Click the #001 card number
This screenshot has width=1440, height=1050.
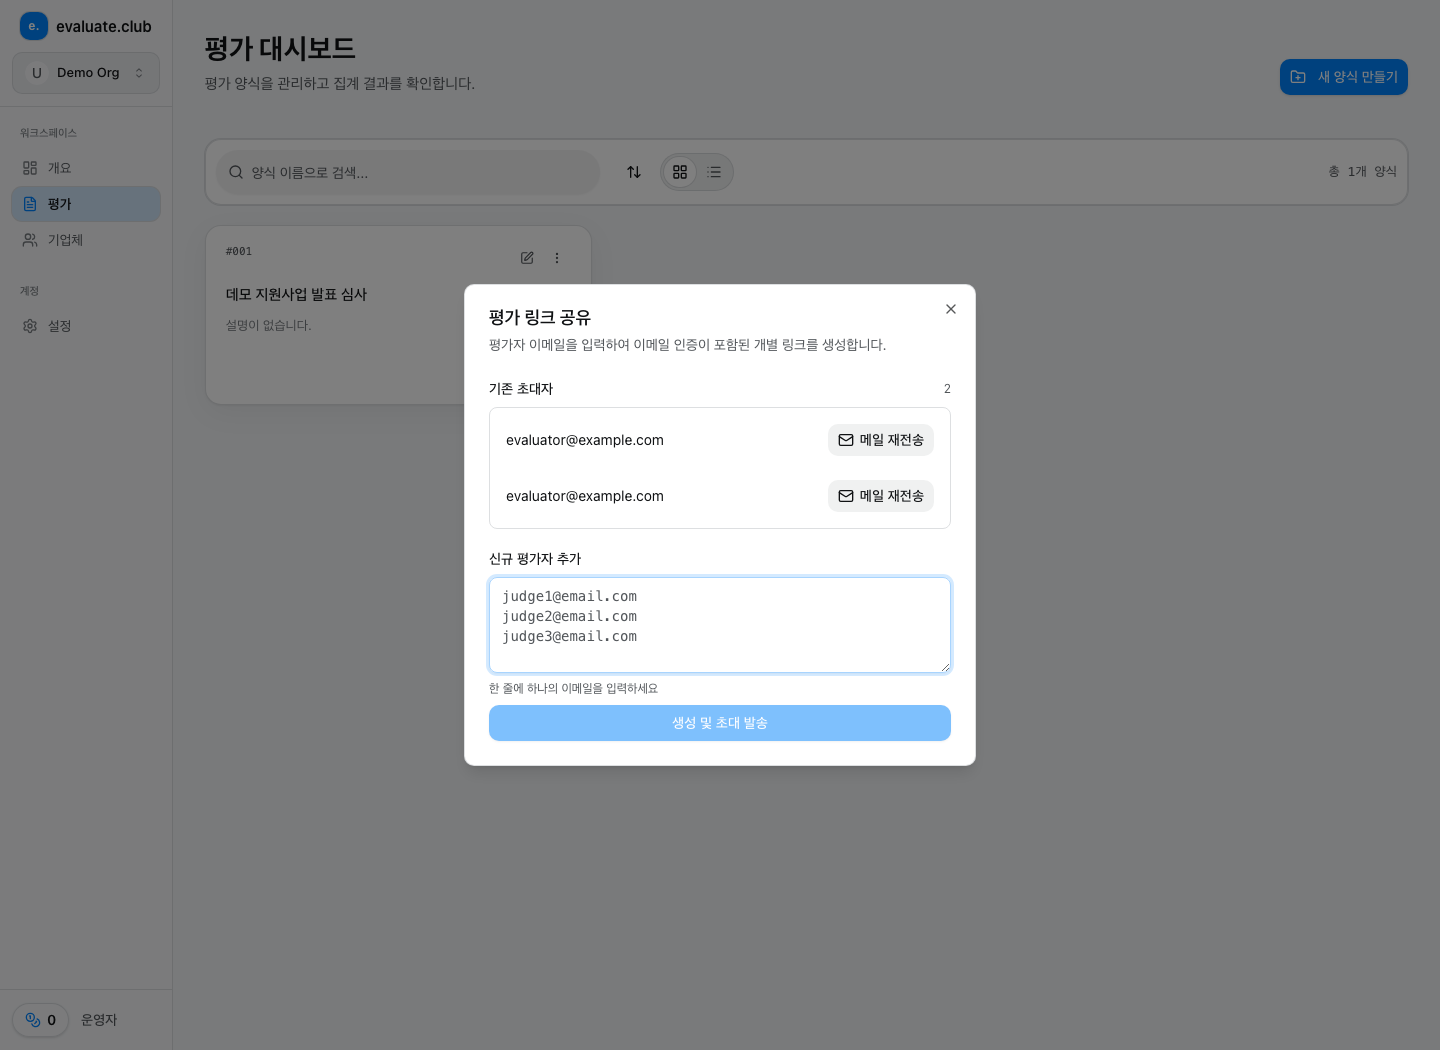(239, 251)
